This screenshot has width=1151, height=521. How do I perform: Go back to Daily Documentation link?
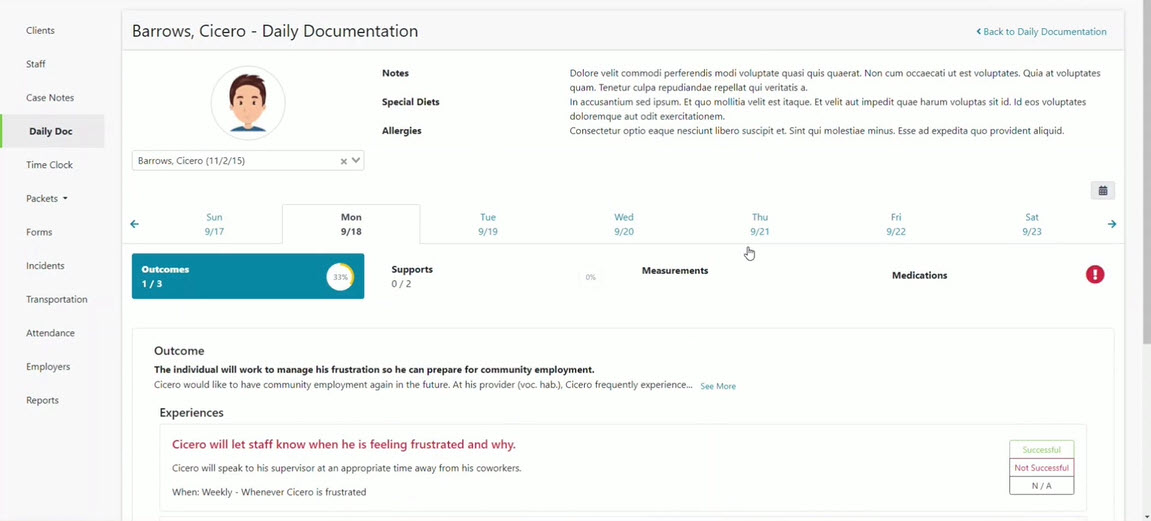(1041, 32)
